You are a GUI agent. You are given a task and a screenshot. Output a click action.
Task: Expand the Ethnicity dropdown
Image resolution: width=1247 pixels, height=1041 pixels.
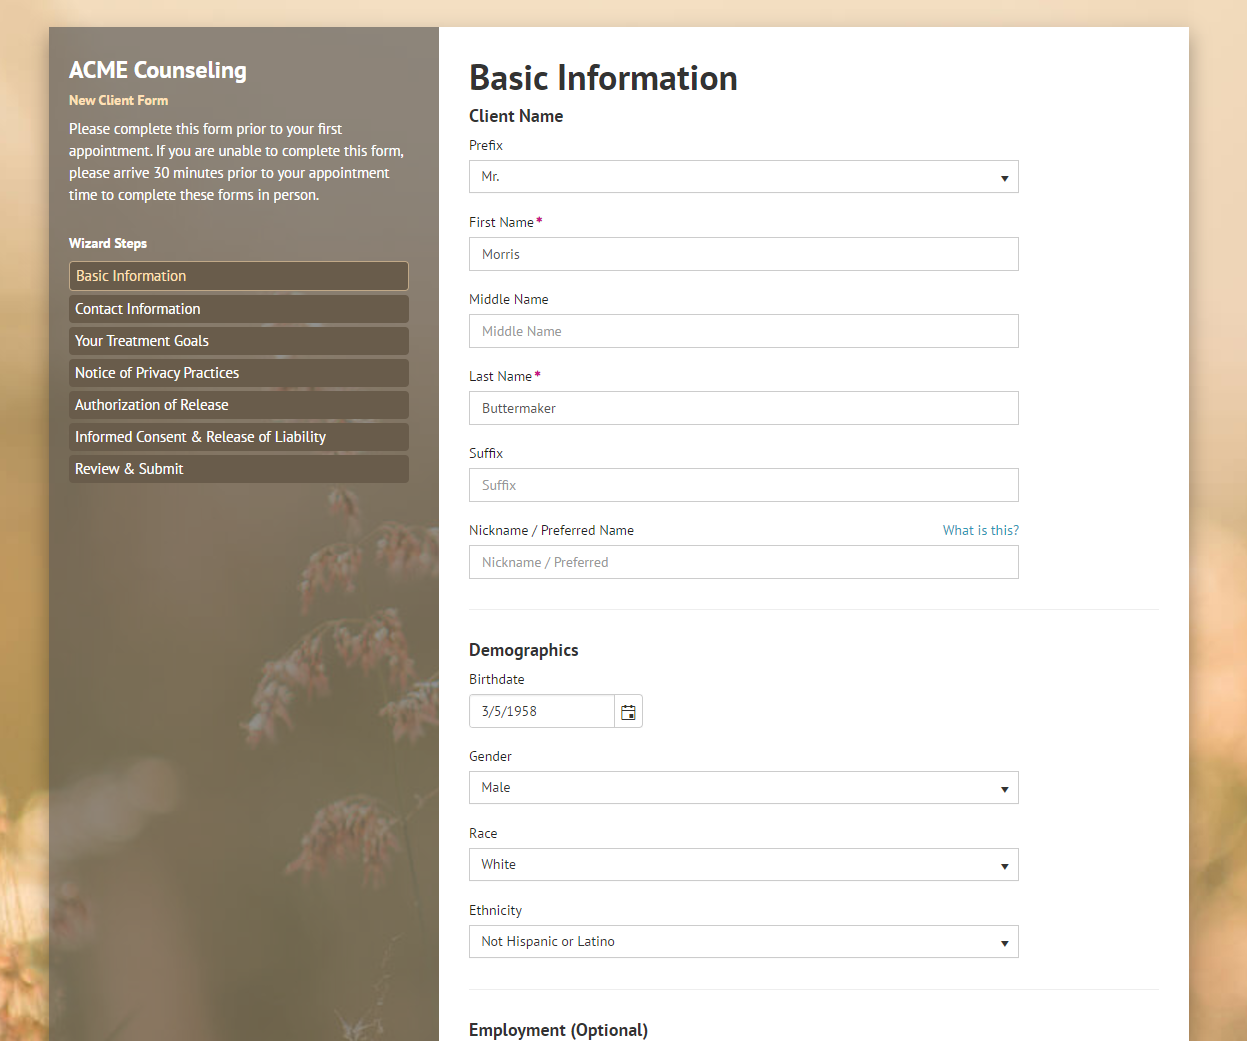(x=743, y=942)
